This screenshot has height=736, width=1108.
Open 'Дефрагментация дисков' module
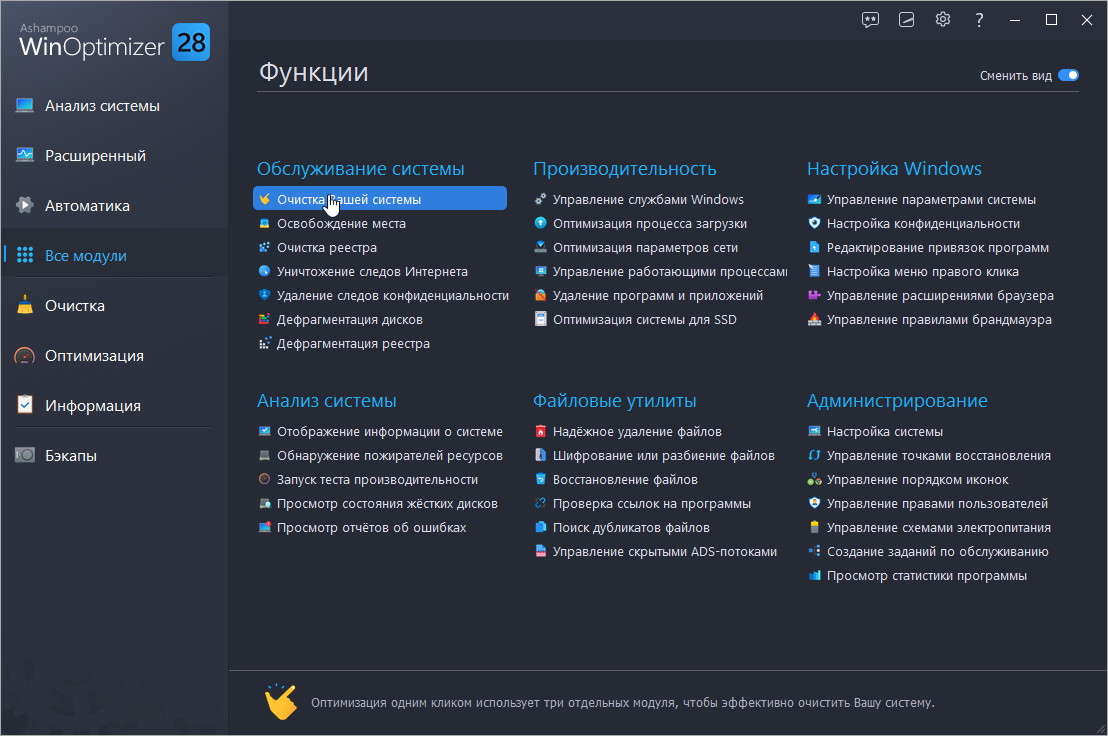350,319
